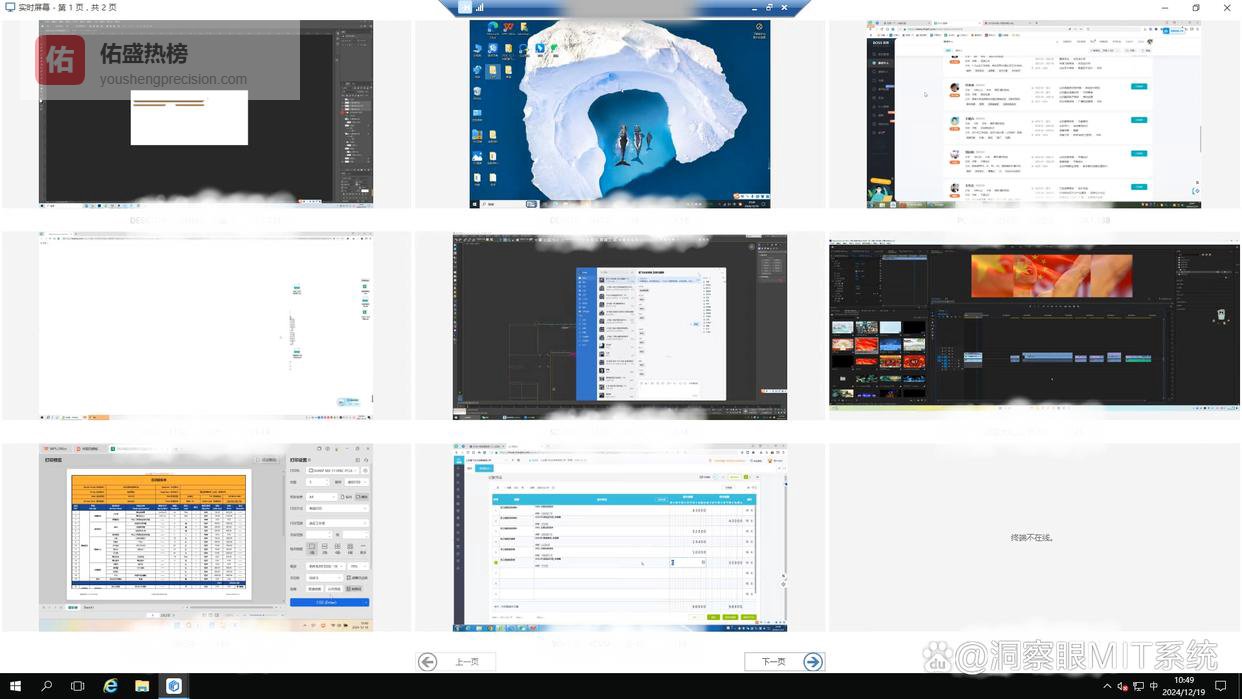Open File Explorer from the taskbar
This screenshot has height=699, width=1242.
point(142,686)
